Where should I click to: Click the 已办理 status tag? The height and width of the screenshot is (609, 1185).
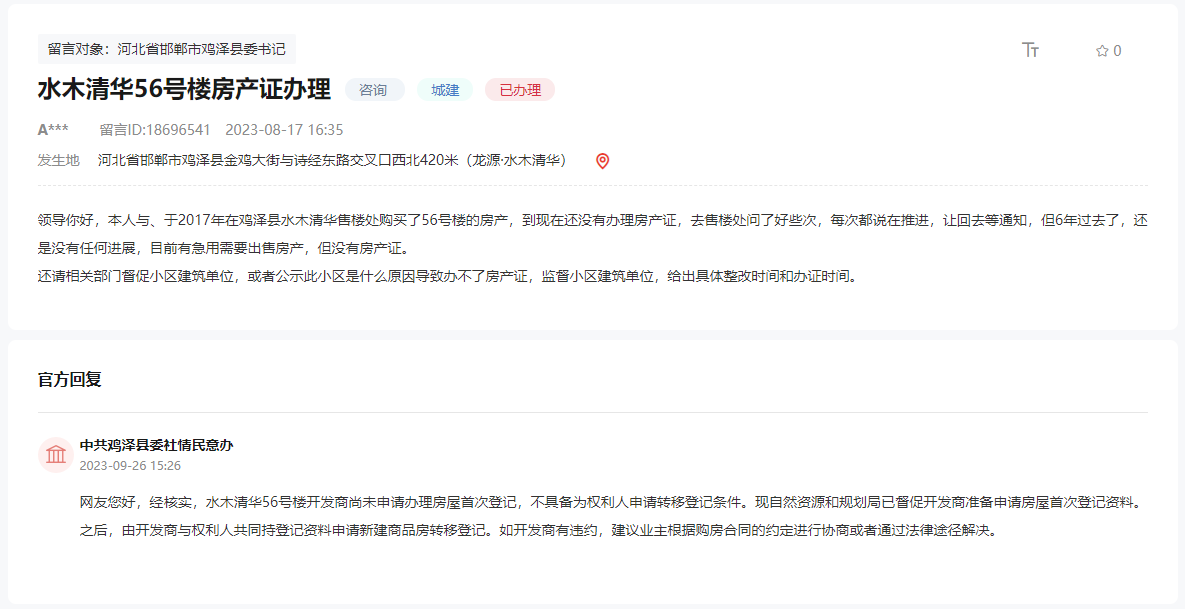(520, 90)
